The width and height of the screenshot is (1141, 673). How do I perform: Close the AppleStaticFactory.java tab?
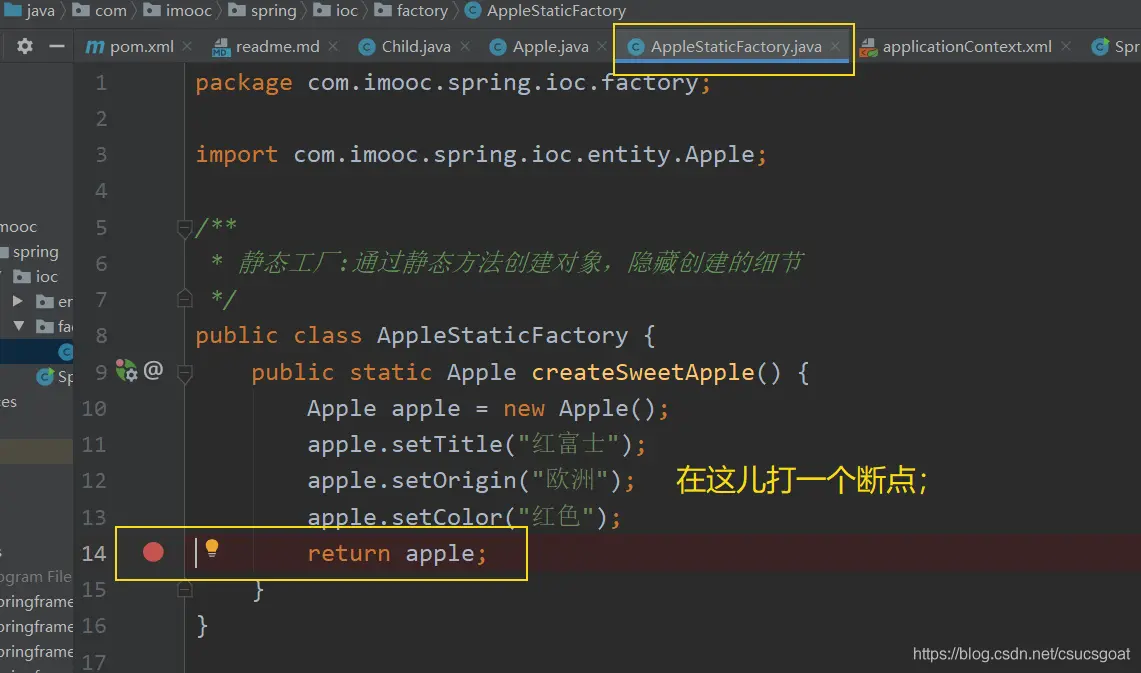[835, 46]
